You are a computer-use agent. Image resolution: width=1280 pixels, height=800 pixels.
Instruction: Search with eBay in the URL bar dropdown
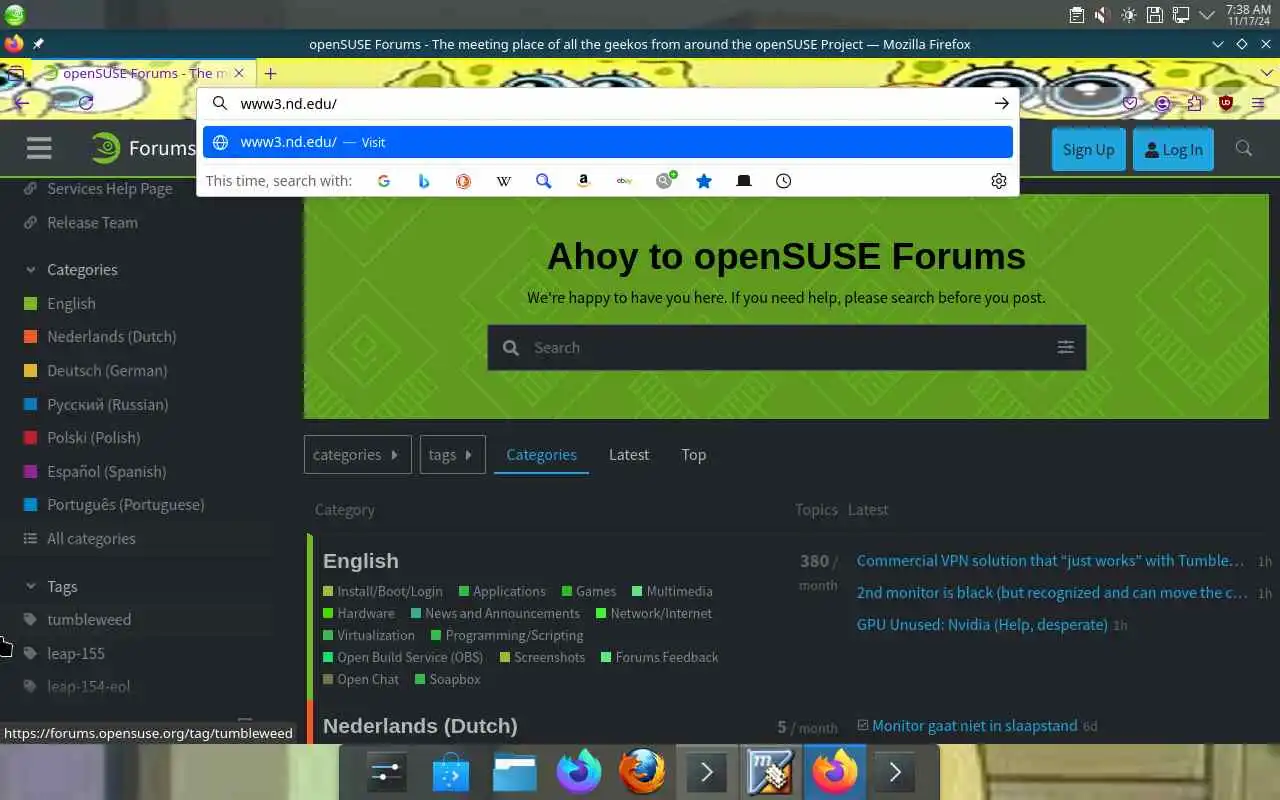tap(624, 181)
